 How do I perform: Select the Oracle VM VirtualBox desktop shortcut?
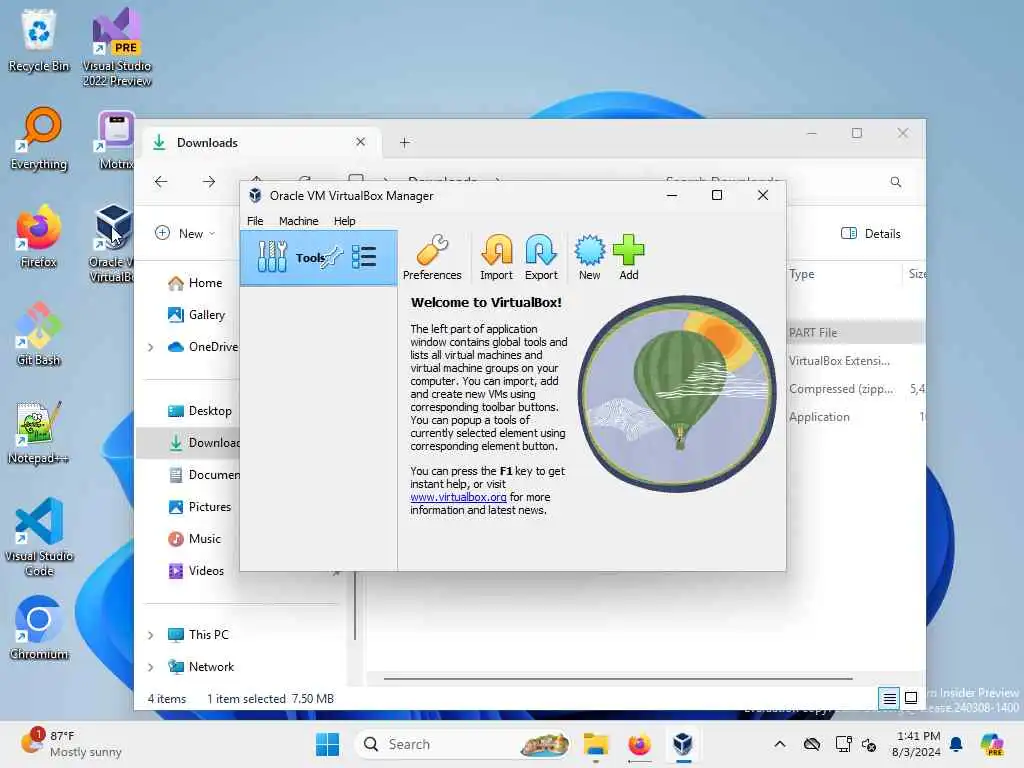click(x=112, y=244)
